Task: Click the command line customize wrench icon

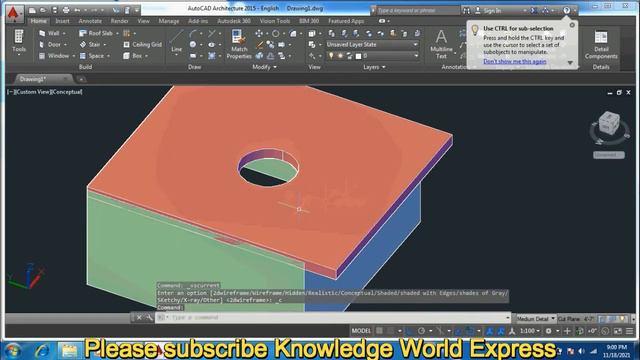Action: click(x=149, y=317)
